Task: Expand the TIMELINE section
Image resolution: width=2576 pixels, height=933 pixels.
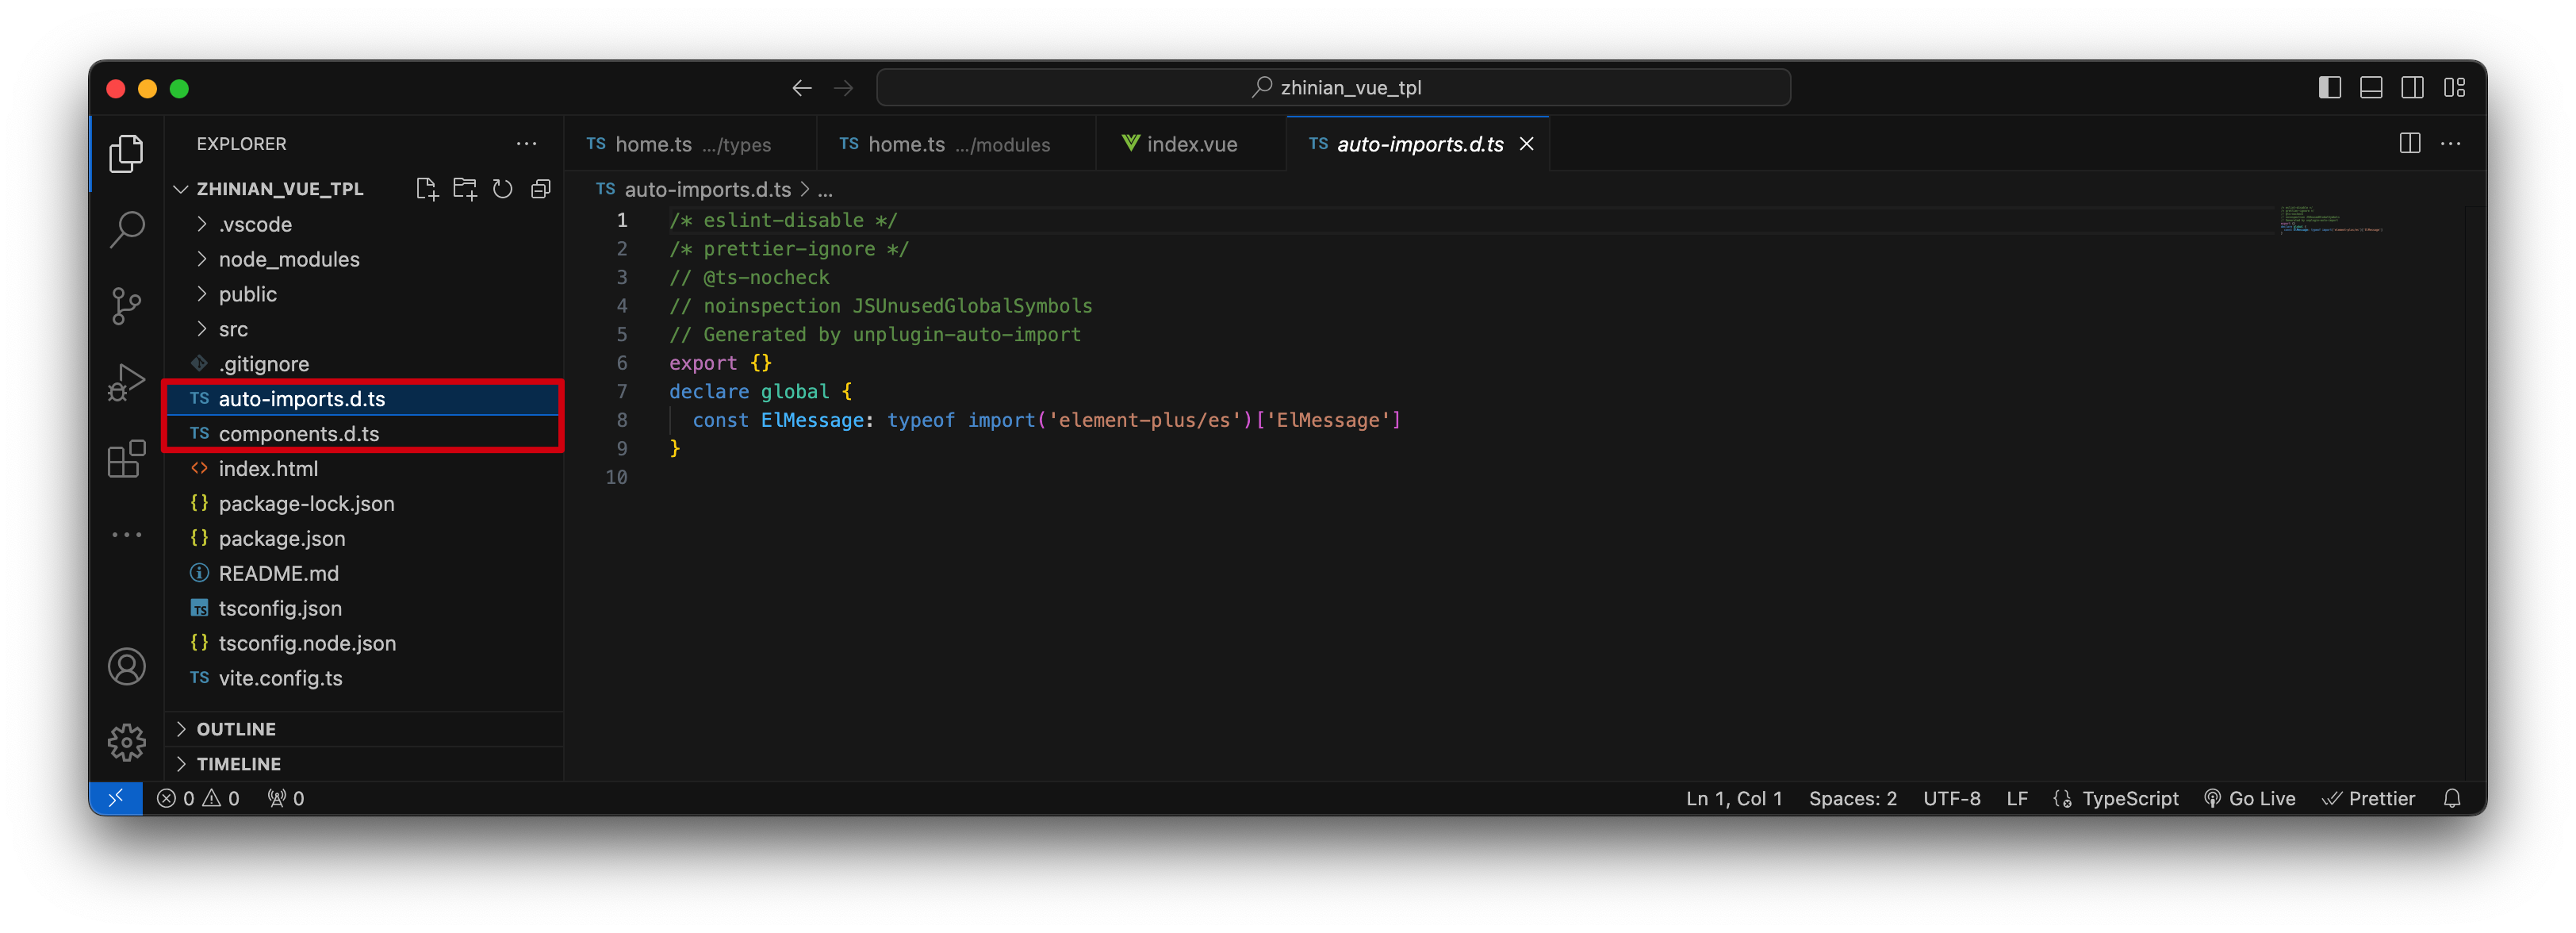Action: [366, 764]
